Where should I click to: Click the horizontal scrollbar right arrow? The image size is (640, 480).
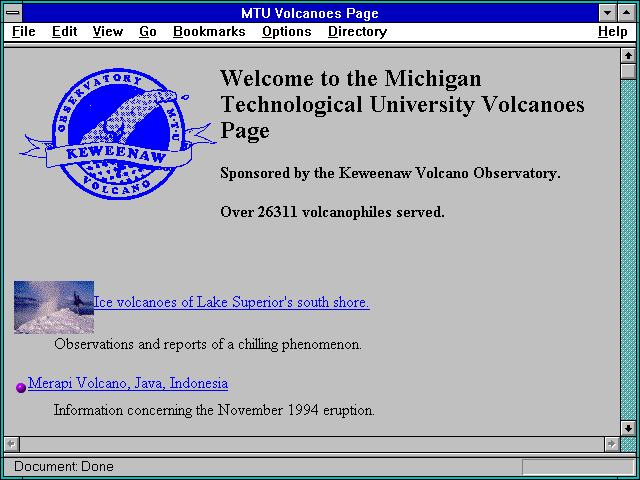click(611, 444)
